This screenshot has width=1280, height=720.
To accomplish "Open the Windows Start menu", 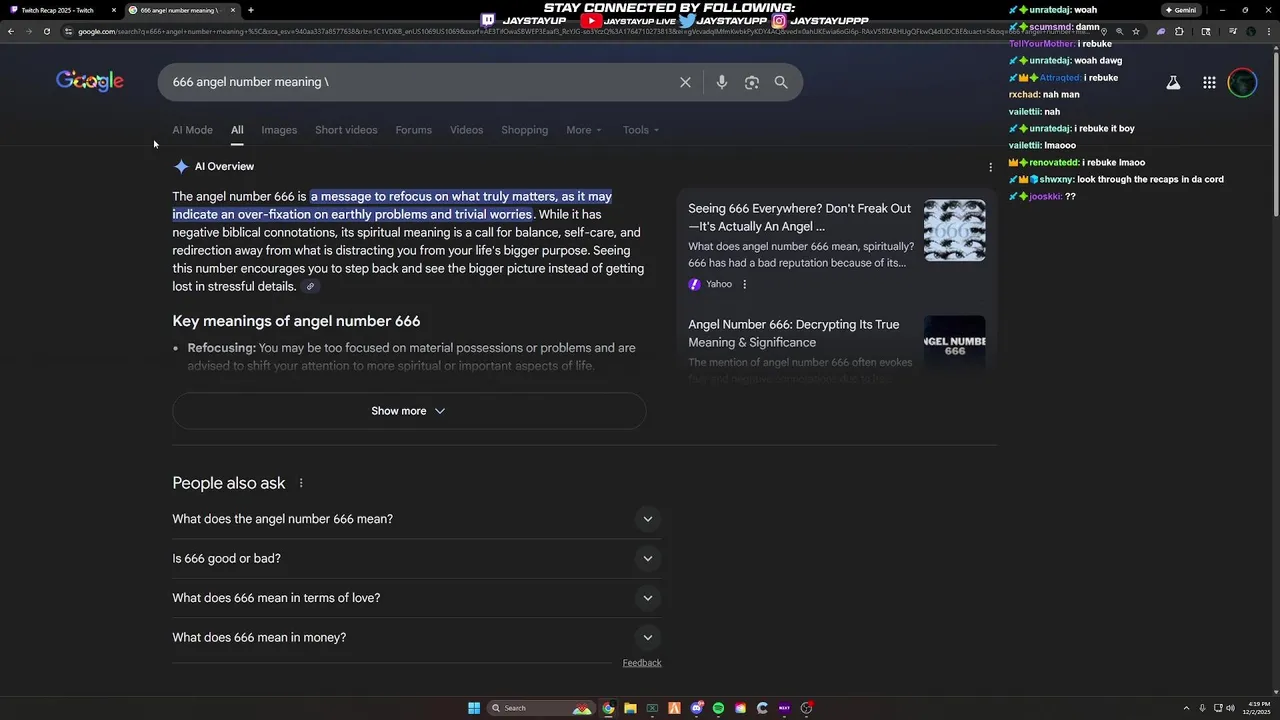I will (x=474, y=708).
